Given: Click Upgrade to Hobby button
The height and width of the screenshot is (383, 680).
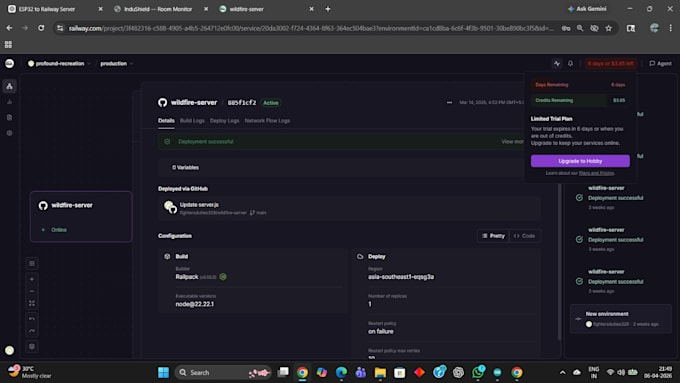Looking at the screenshot, I should click(x=580, y=161).
